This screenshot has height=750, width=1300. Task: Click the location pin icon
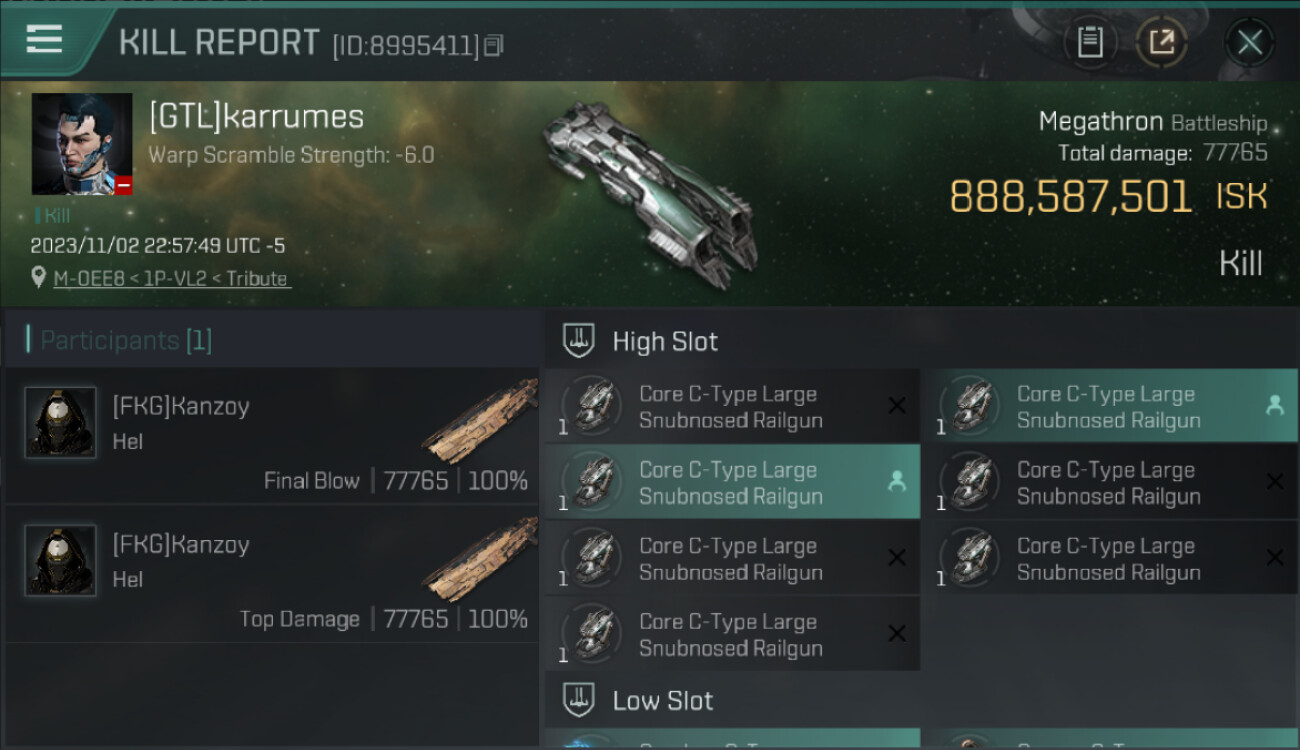(39, 278)
